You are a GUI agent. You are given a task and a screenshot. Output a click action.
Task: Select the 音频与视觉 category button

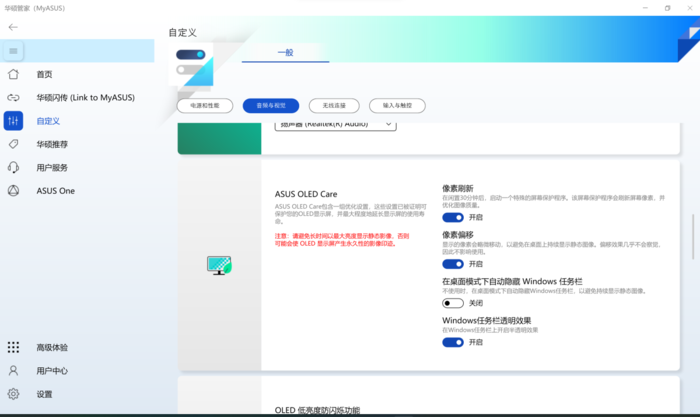pos(271,106)
